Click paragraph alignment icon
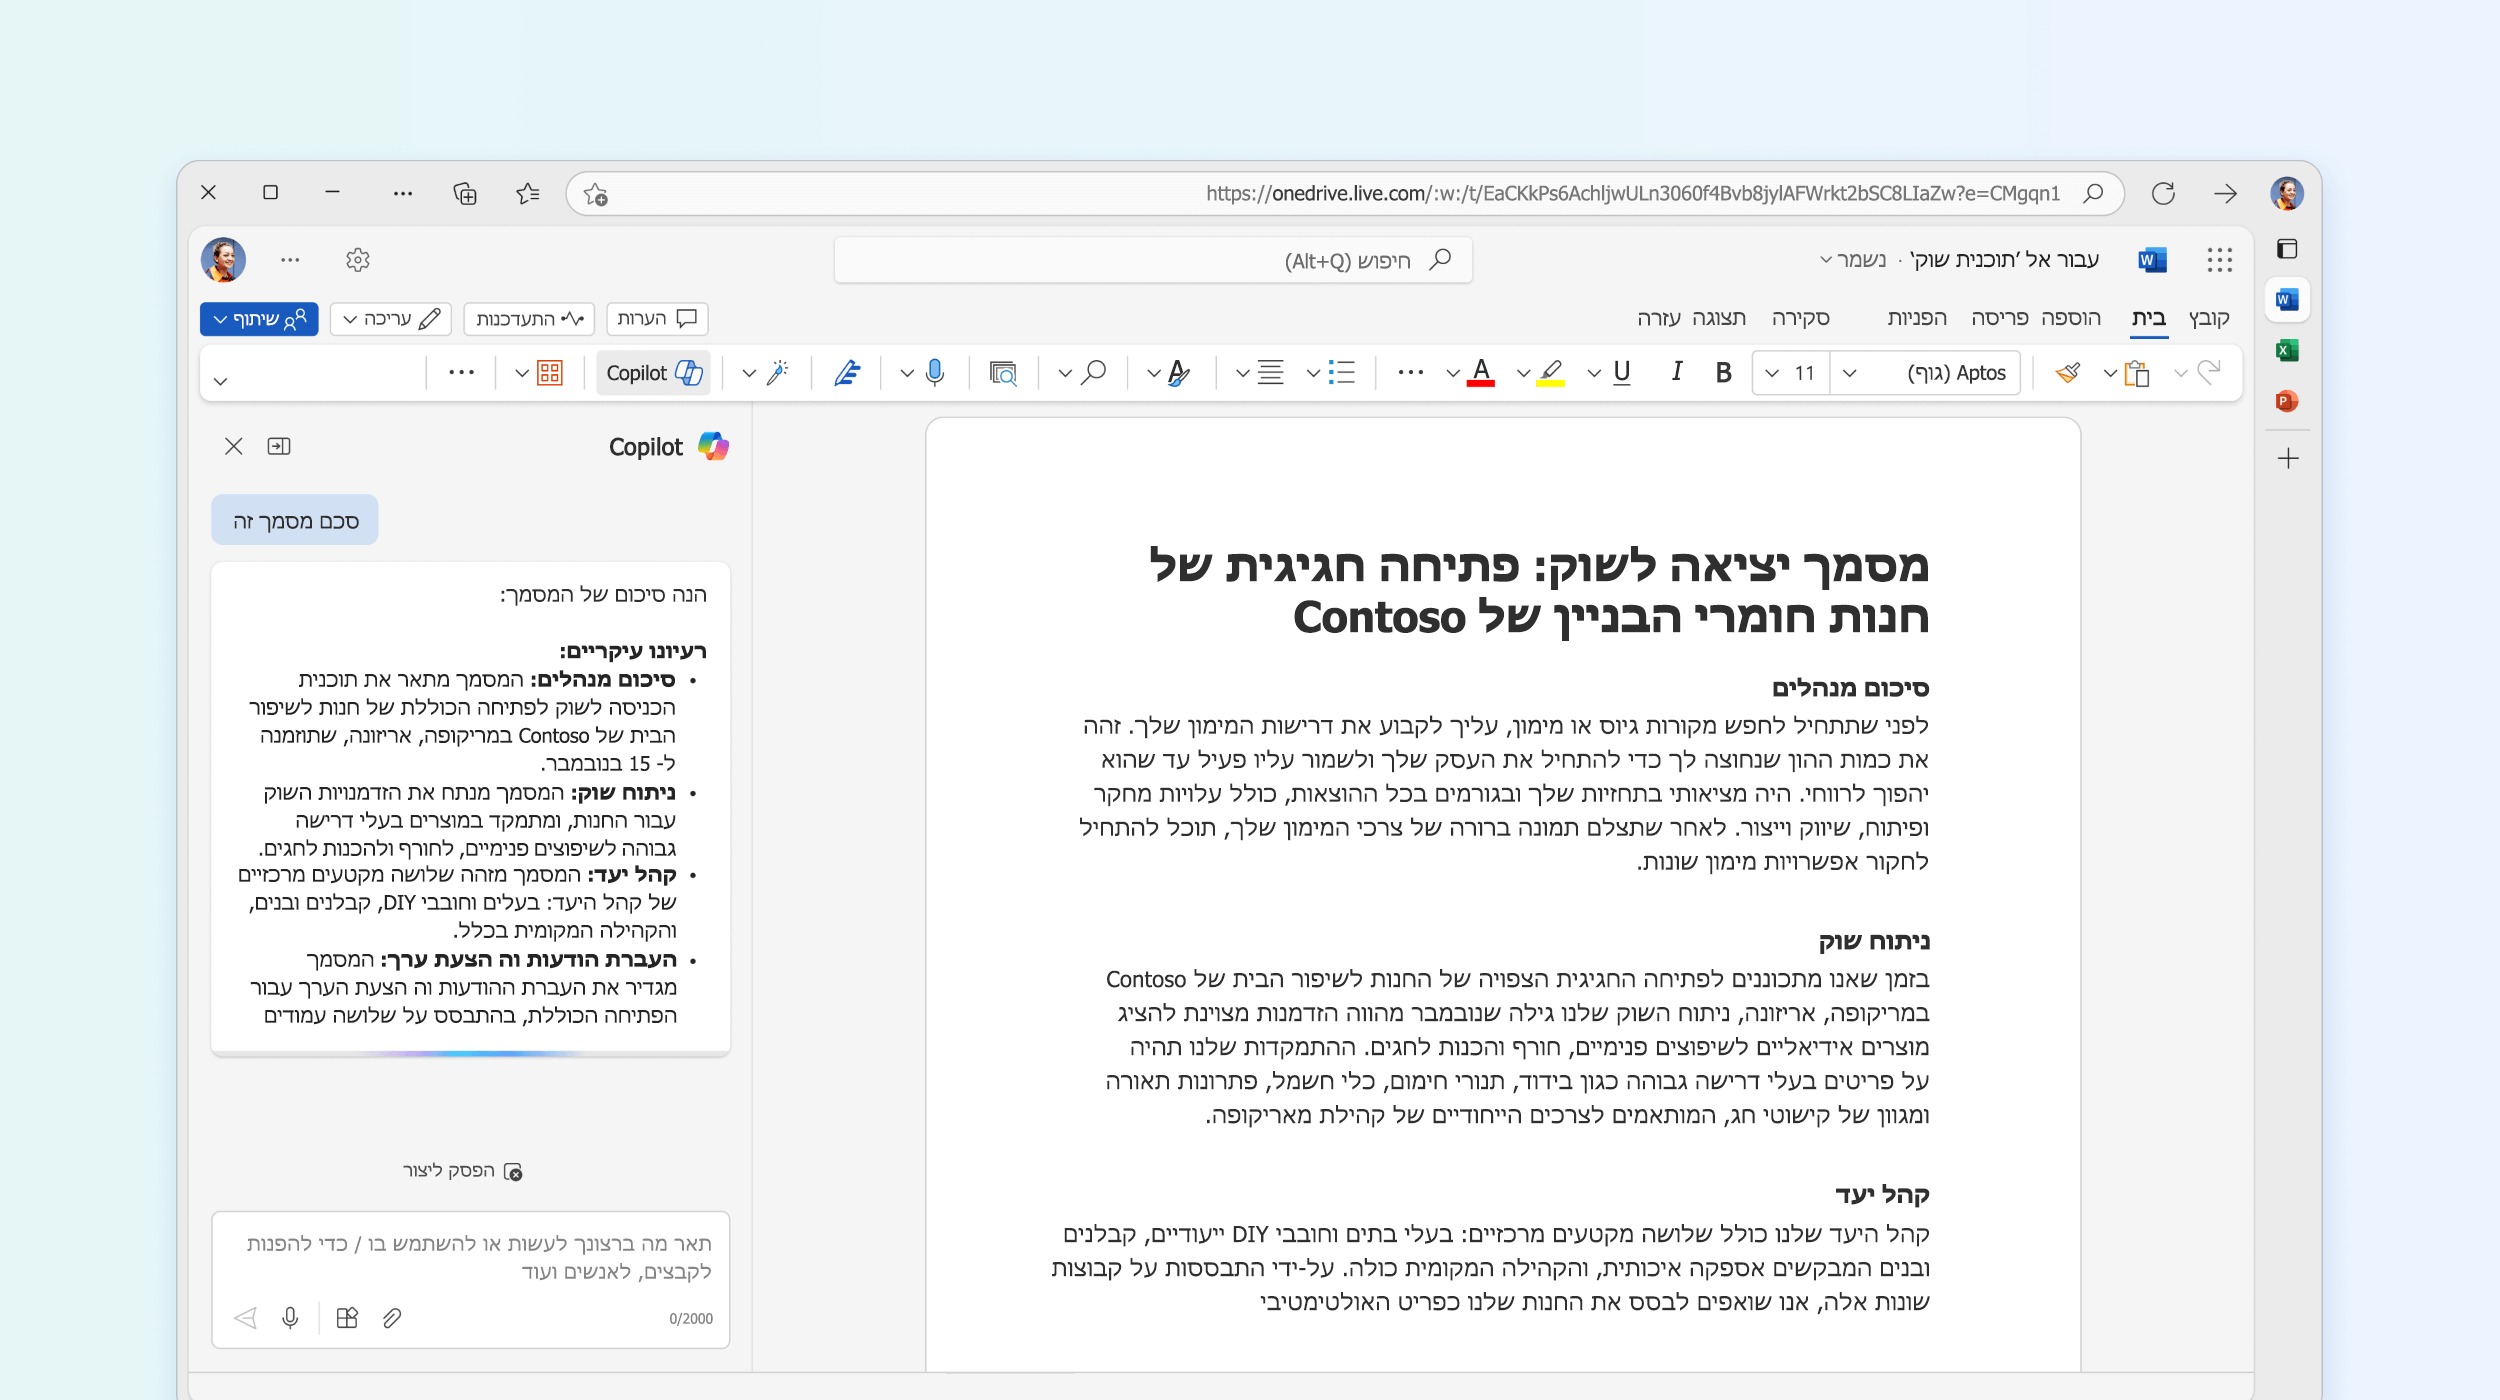The width and height of the screenshot is (2500, 1400). coord(1270,373)
